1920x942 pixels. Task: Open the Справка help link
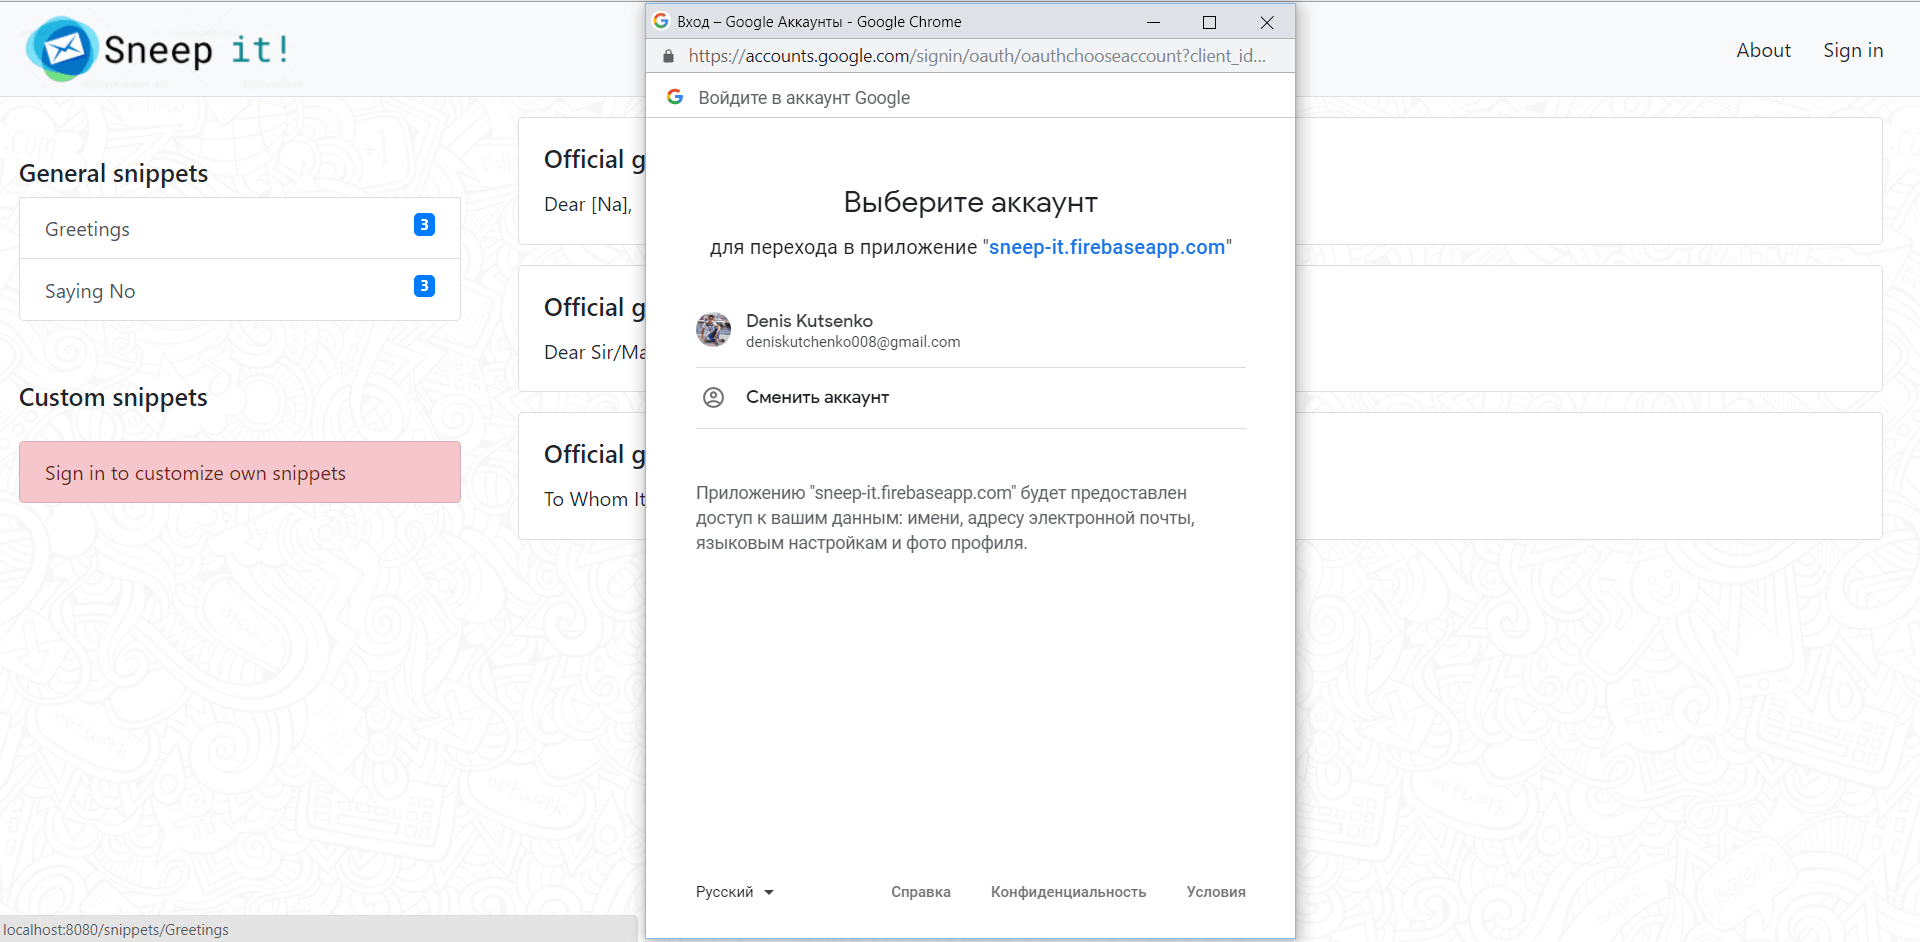[921, 892]
